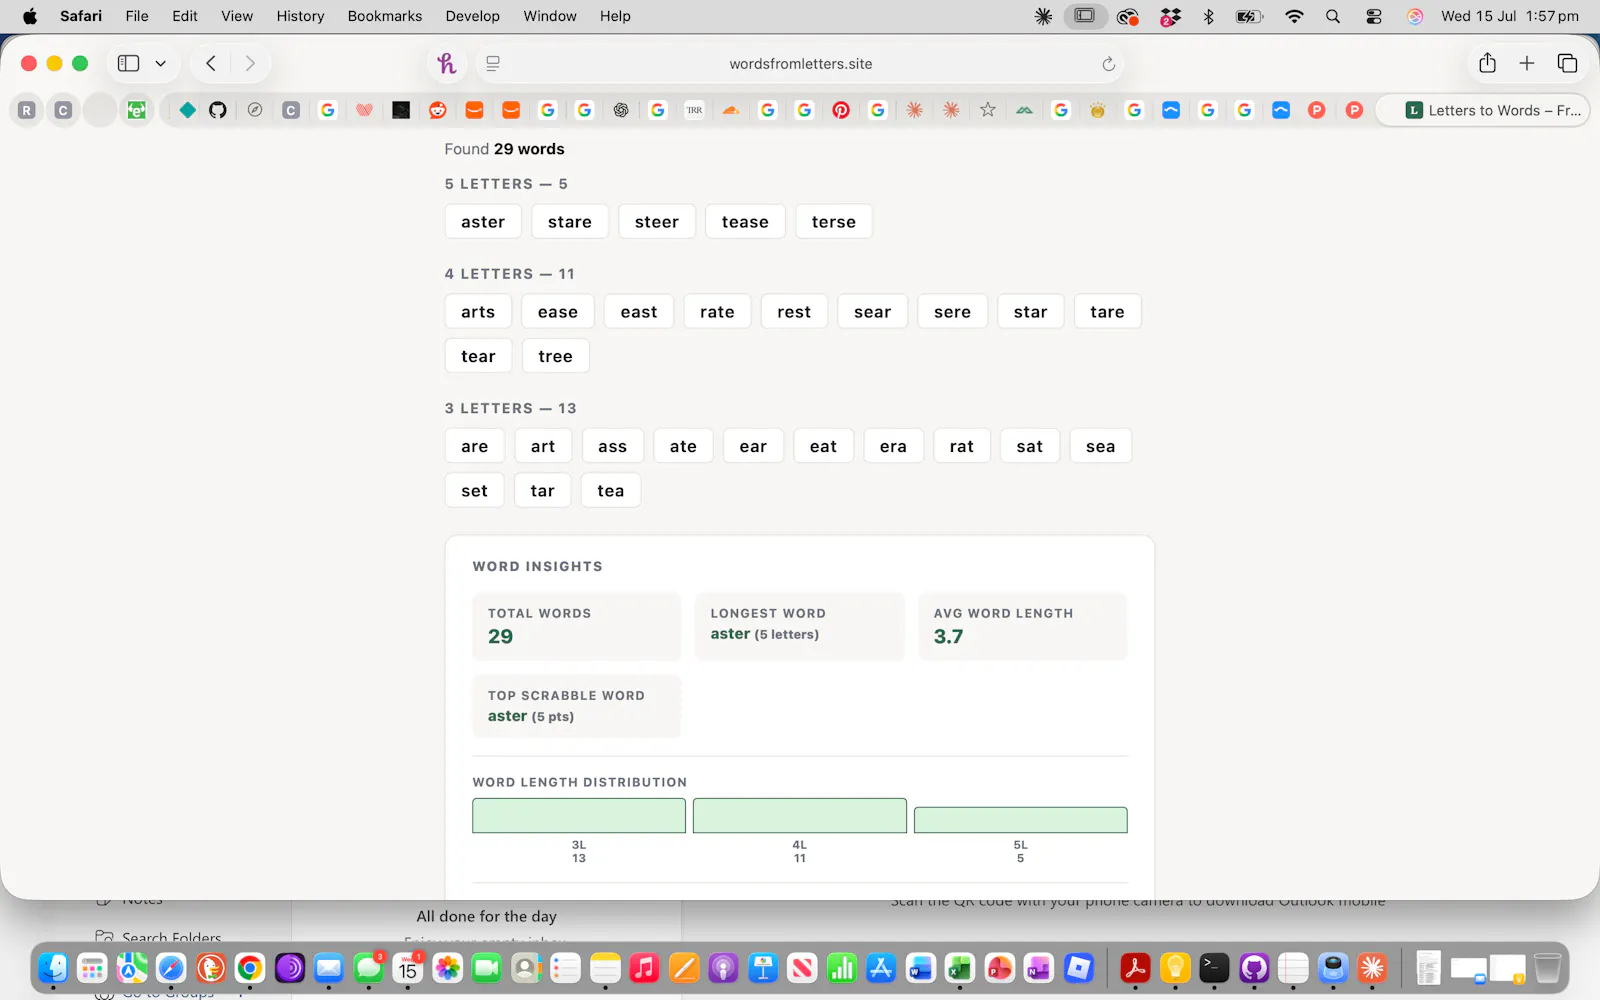Open Microsoft Excel from the Dock
Viewport: 1600px width, 1000px height.
[x=960, y=968]
